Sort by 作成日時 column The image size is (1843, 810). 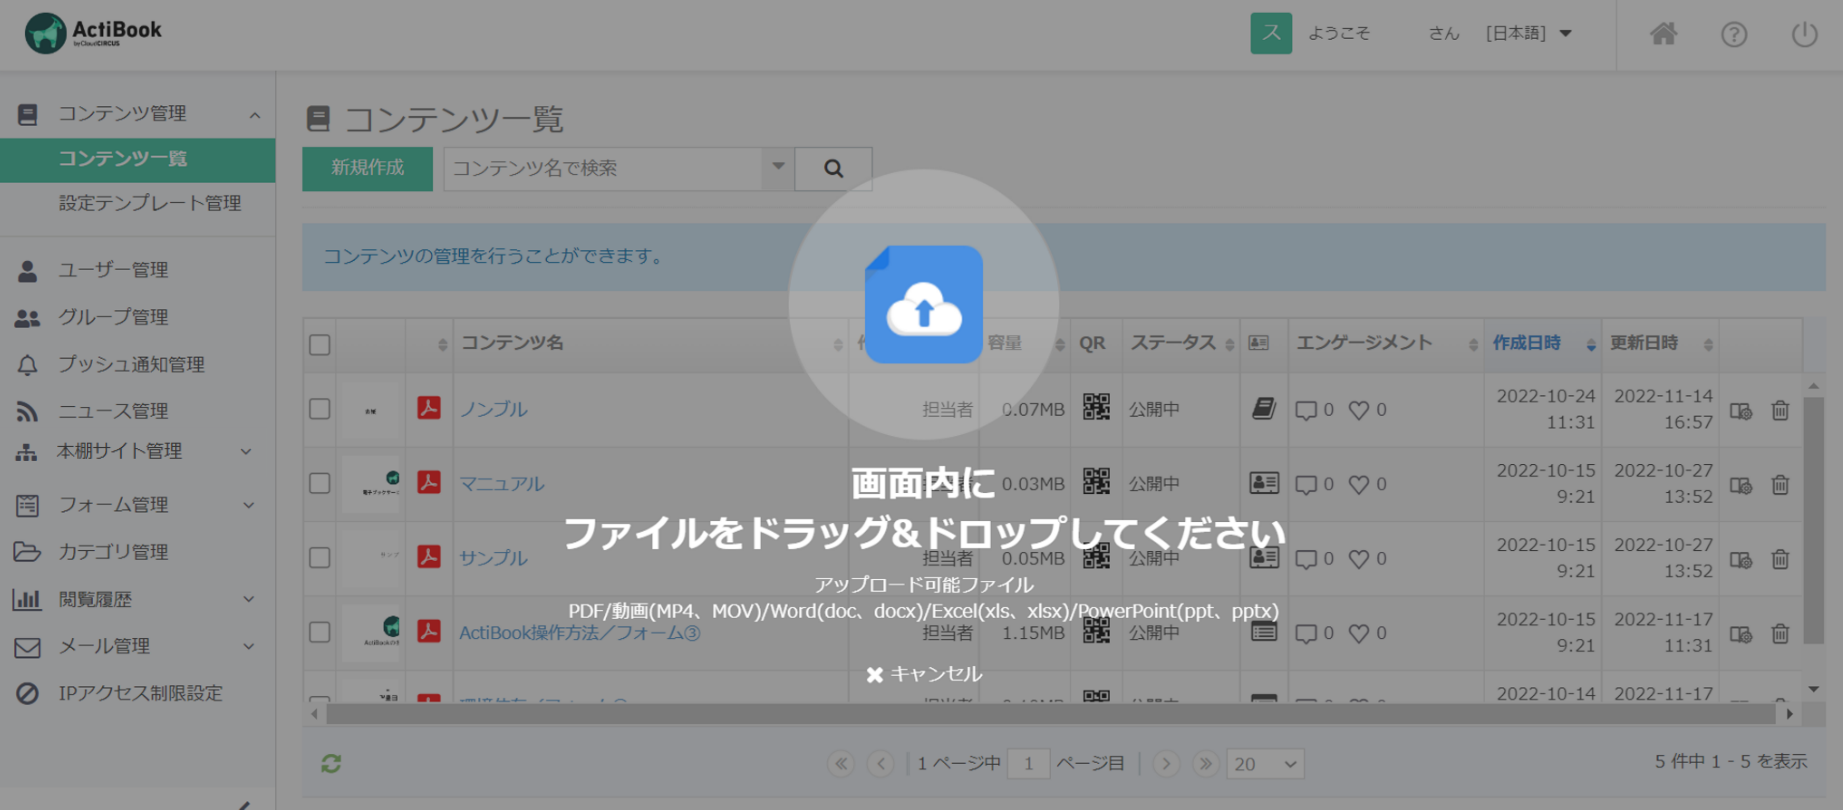click(1543, 343)
